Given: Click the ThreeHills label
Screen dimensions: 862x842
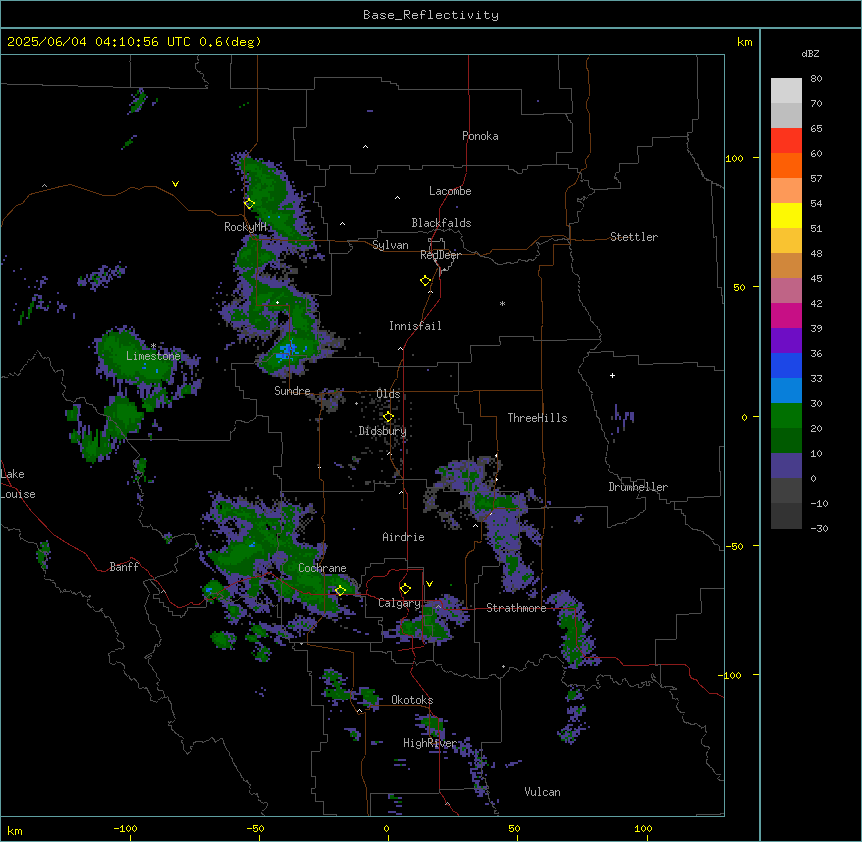Looking at the screenshot, I should pyautogui.click(x=537, y=418).
